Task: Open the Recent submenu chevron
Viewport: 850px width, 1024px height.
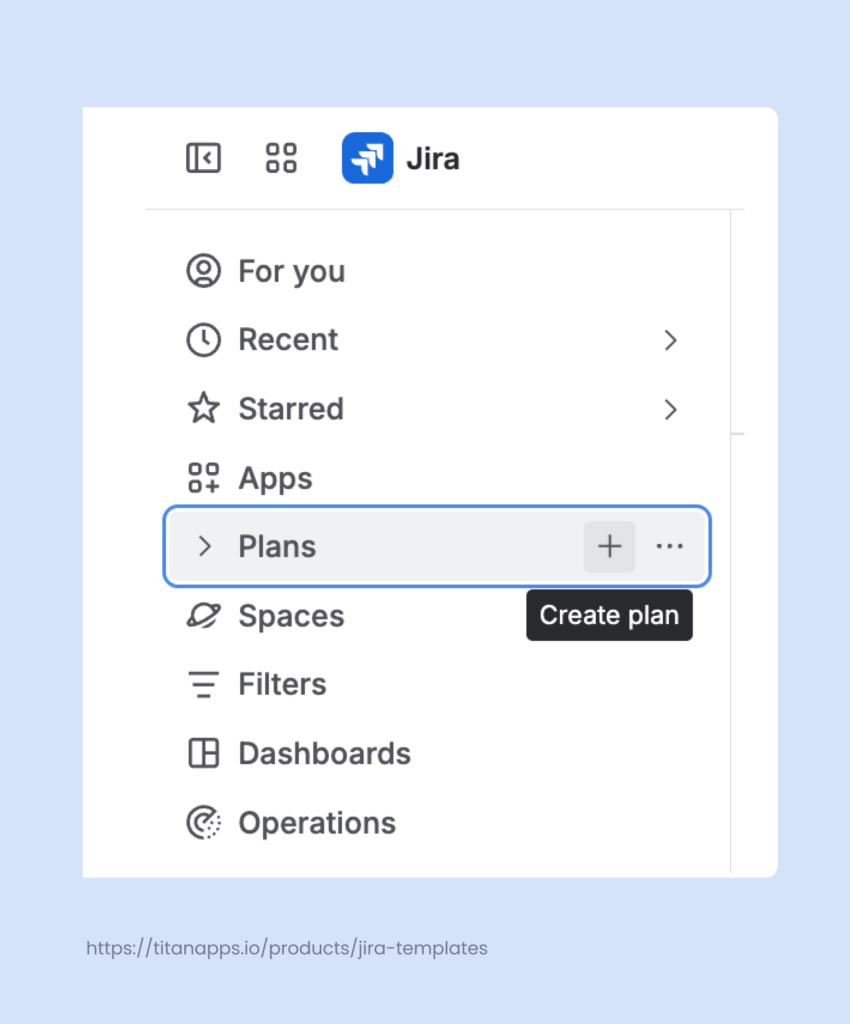Action: (x=670, y=340)
